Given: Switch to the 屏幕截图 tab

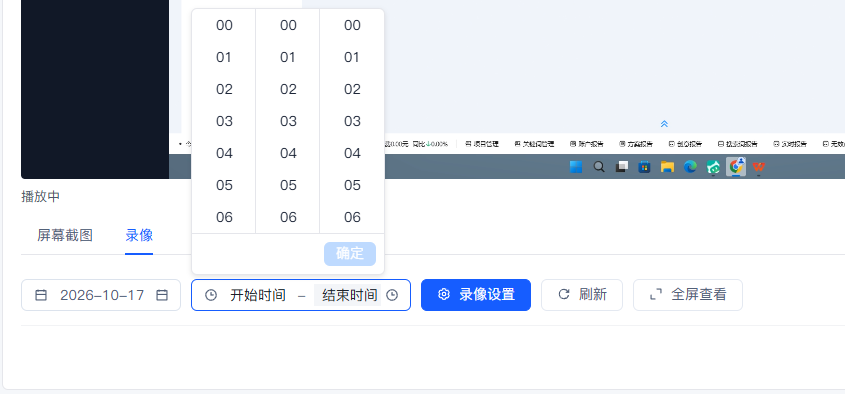Looking at the screenshot, I should point(65,235).
